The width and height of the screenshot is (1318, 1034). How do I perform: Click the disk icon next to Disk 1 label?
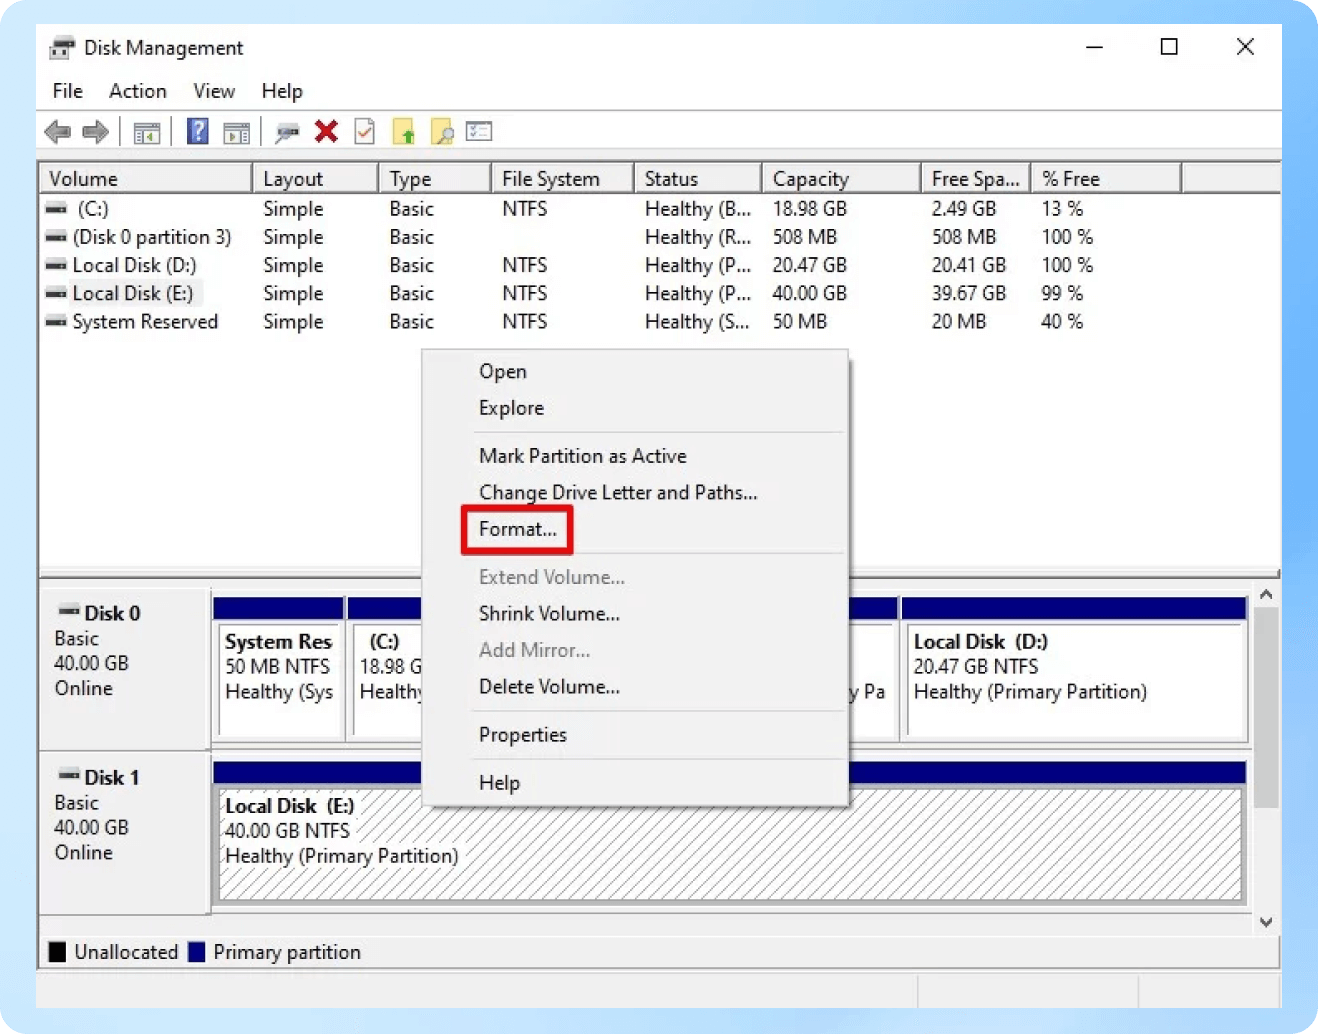coord(69,775)
